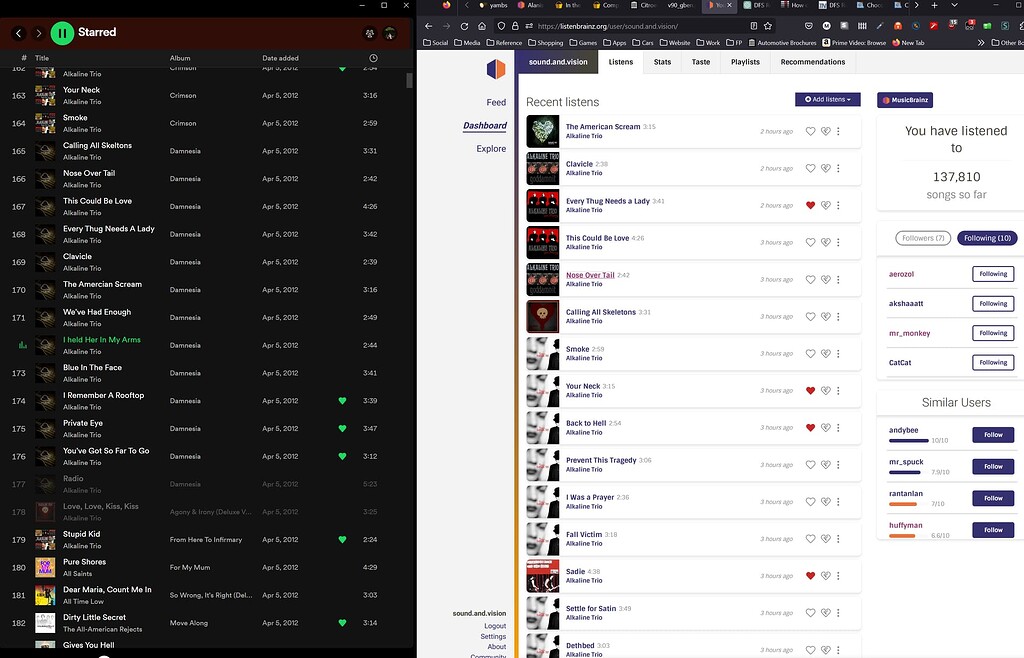Open Spotify user profile avatar

[x=390, y=33]
